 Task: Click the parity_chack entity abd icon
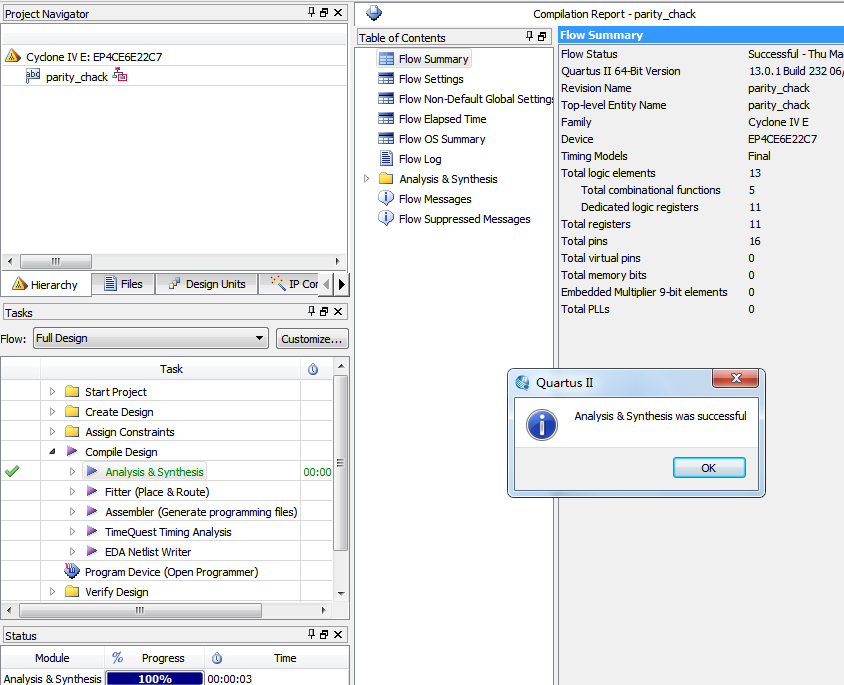[32, 76]
